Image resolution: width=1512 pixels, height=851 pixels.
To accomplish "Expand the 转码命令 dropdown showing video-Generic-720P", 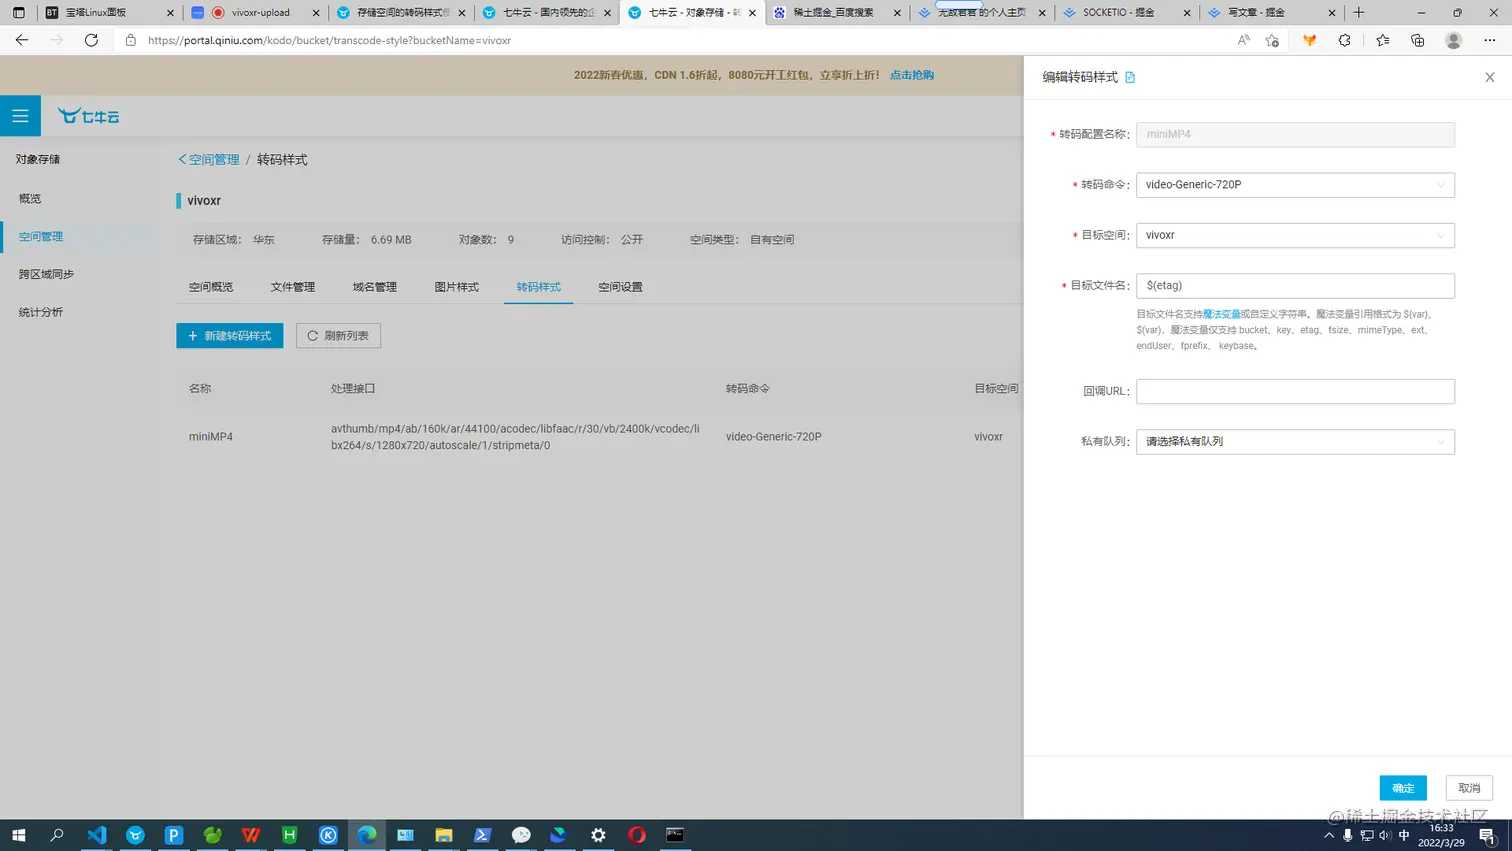I will coord(1295,185).
